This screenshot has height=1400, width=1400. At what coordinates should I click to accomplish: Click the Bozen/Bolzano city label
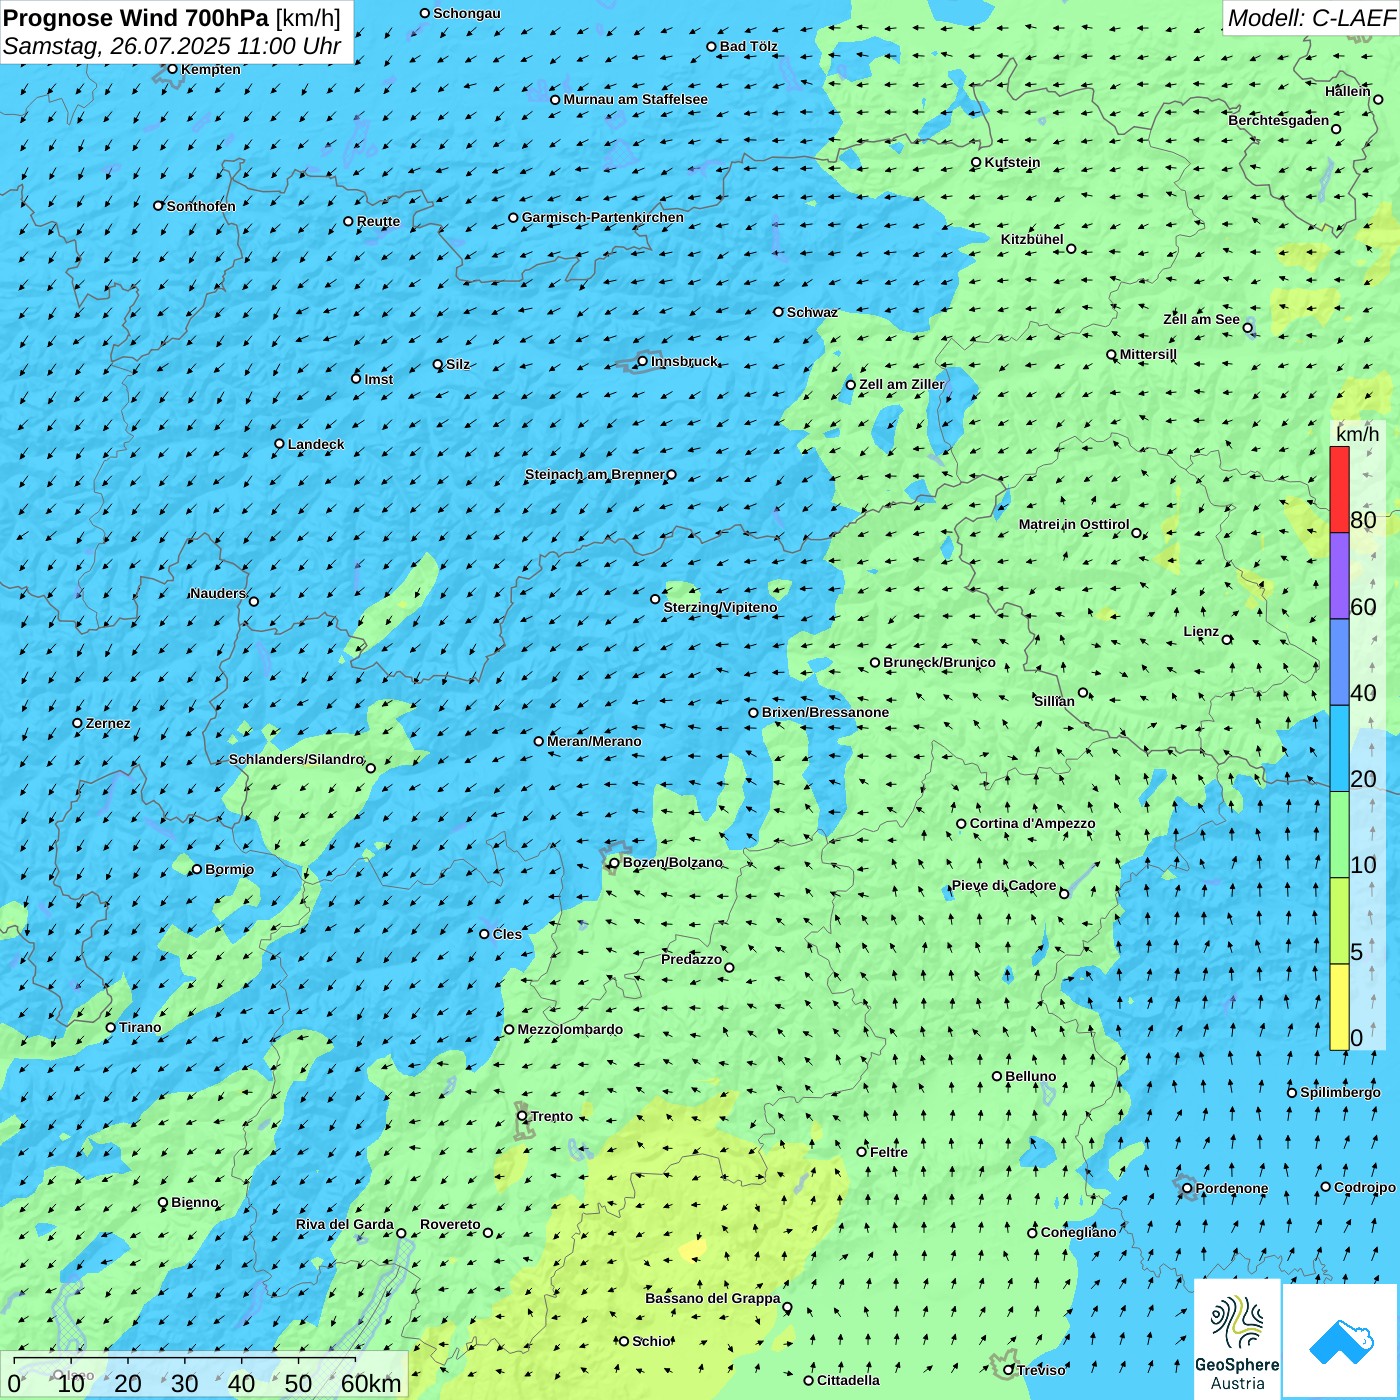673,862
